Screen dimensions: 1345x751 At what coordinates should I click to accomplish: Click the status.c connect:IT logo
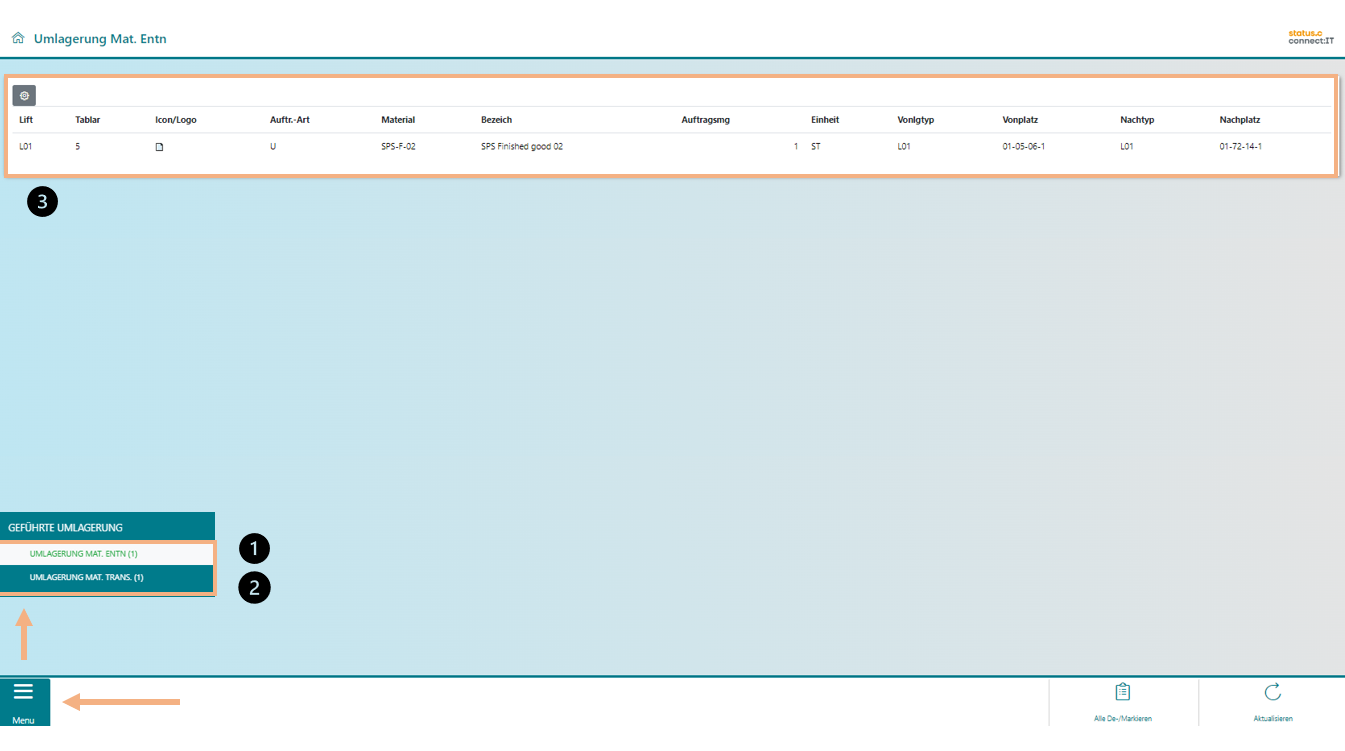coord(1310,37)
